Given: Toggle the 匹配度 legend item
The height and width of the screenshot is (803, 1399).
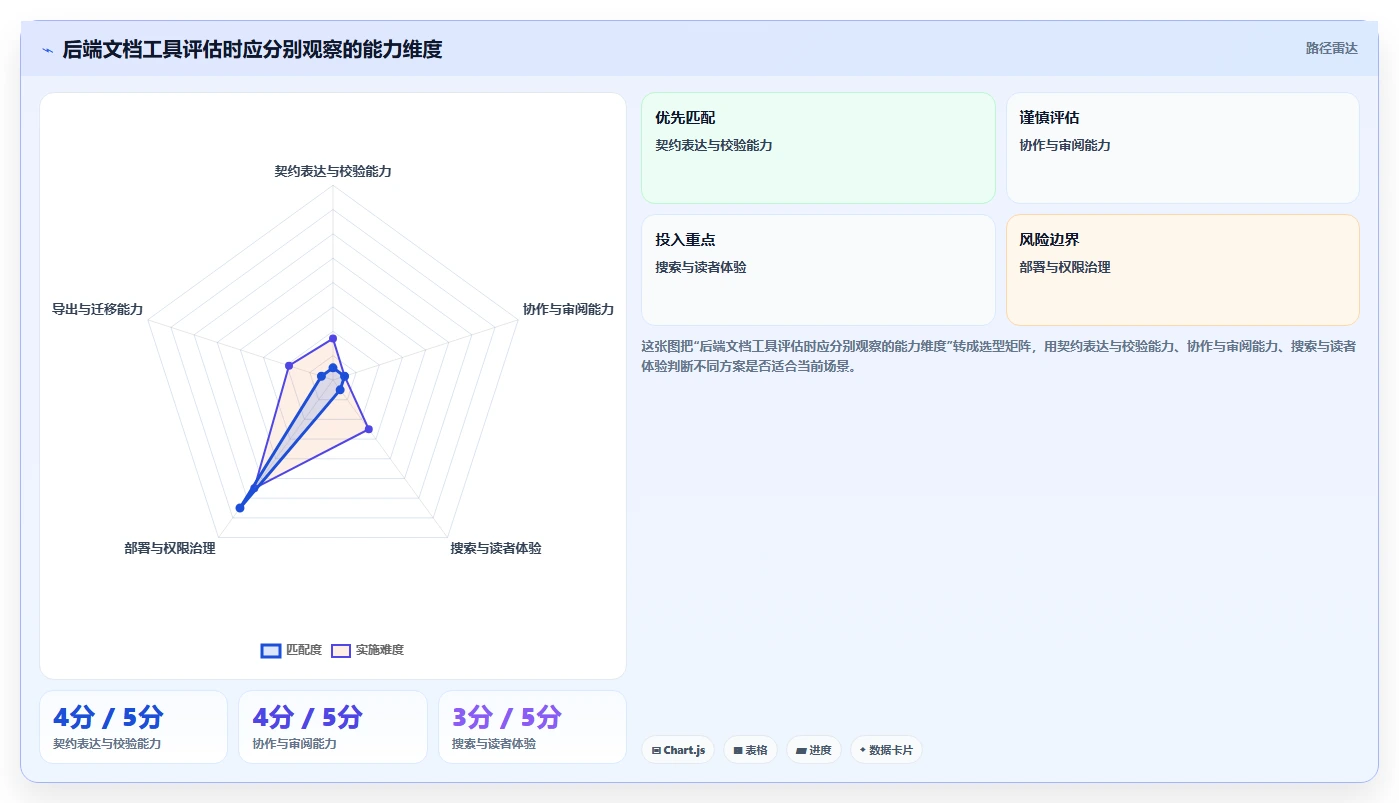Looking at the screenshot, I should pyautogui.click(x=291, y=650).
